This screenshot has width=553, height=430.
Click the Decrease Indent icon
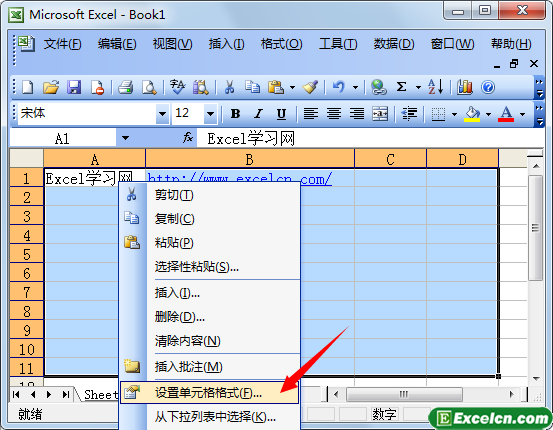point(409,114)
